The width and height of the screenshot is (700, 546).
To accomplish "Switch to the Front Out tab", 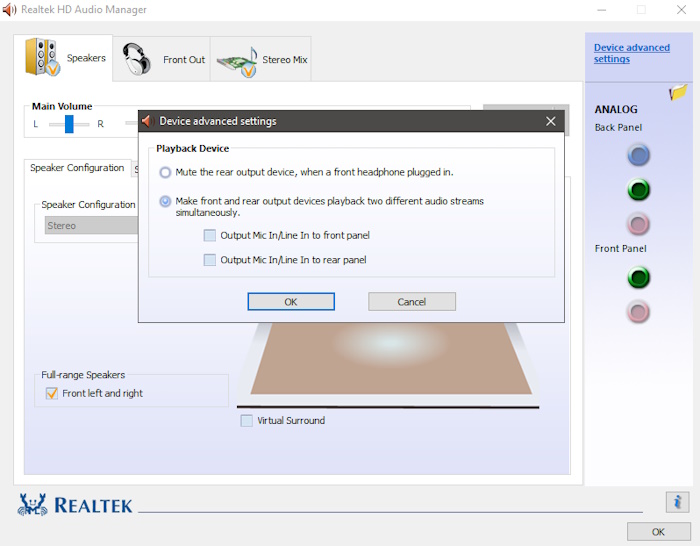I will [162, 59].
